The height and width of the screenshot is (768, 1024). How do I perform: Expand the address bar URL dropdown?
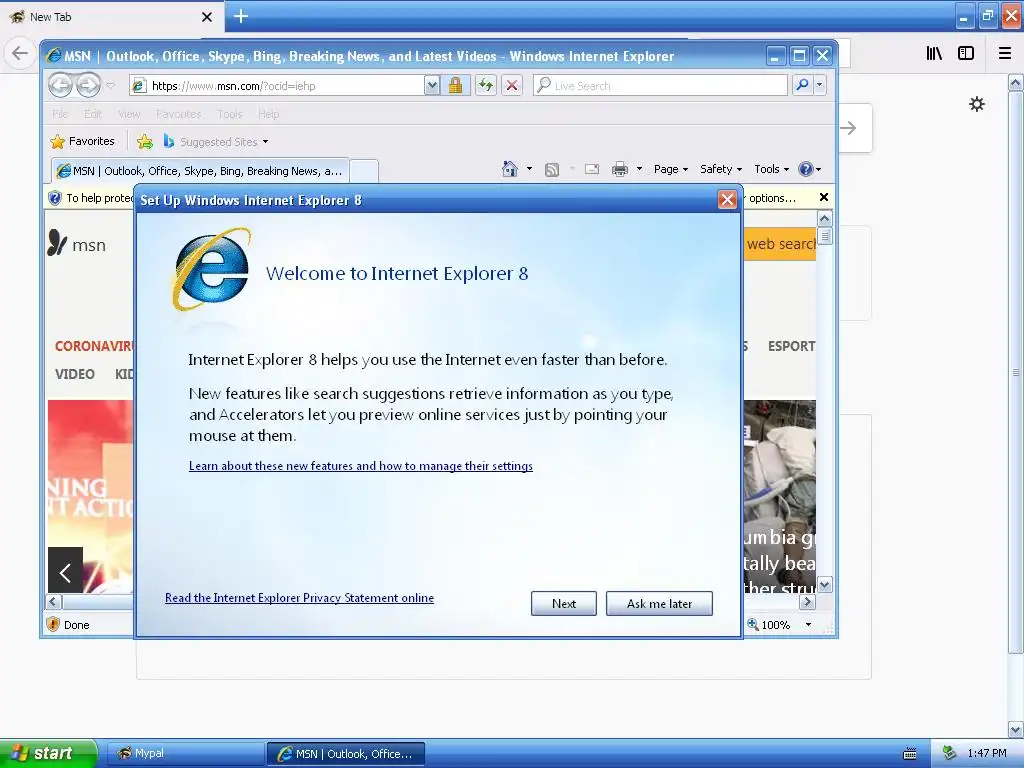coord(432,85)
